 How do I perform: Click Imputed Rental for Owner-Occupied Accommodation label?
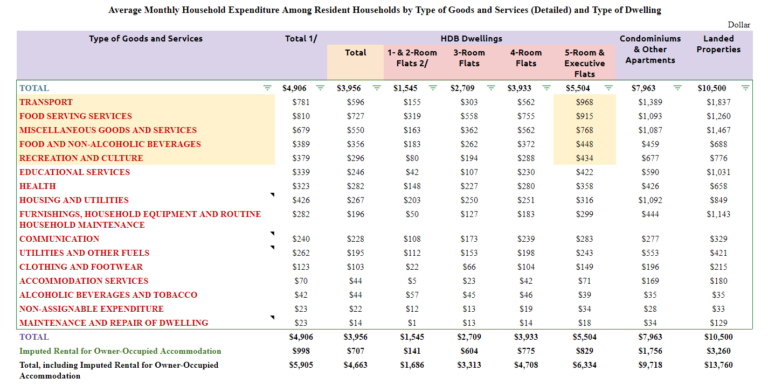[x=120, y=351]
